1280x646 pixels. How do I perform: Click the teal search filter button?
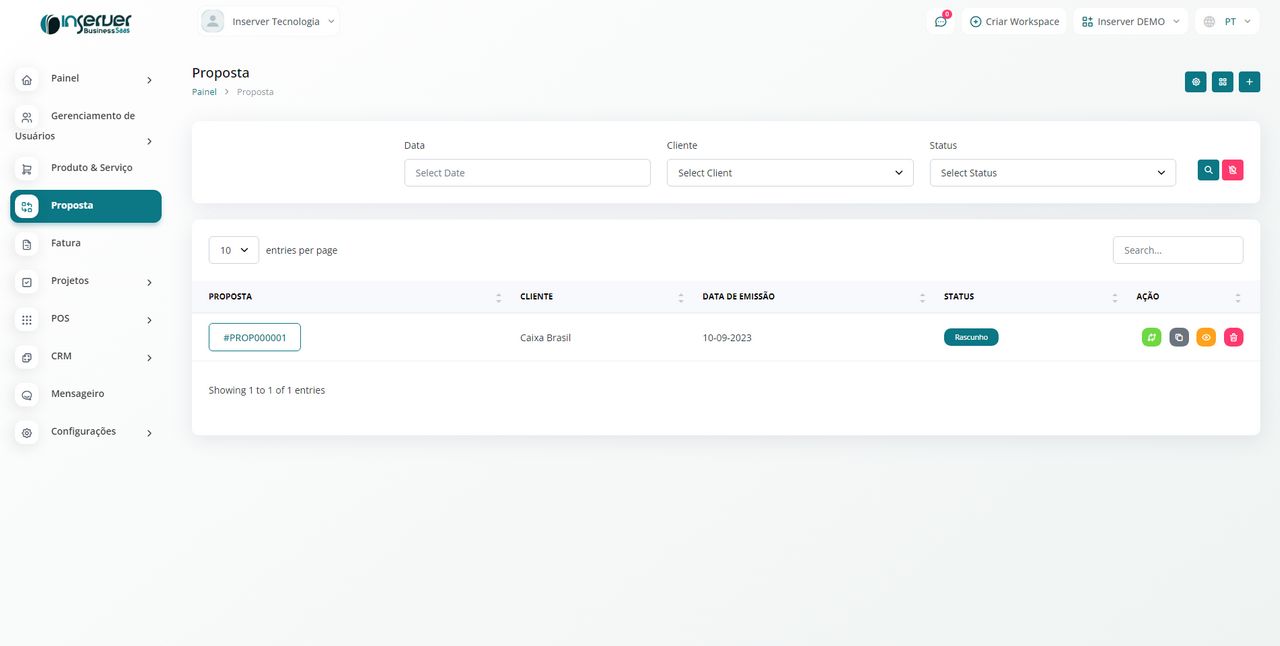click(x=1208, y=171)
